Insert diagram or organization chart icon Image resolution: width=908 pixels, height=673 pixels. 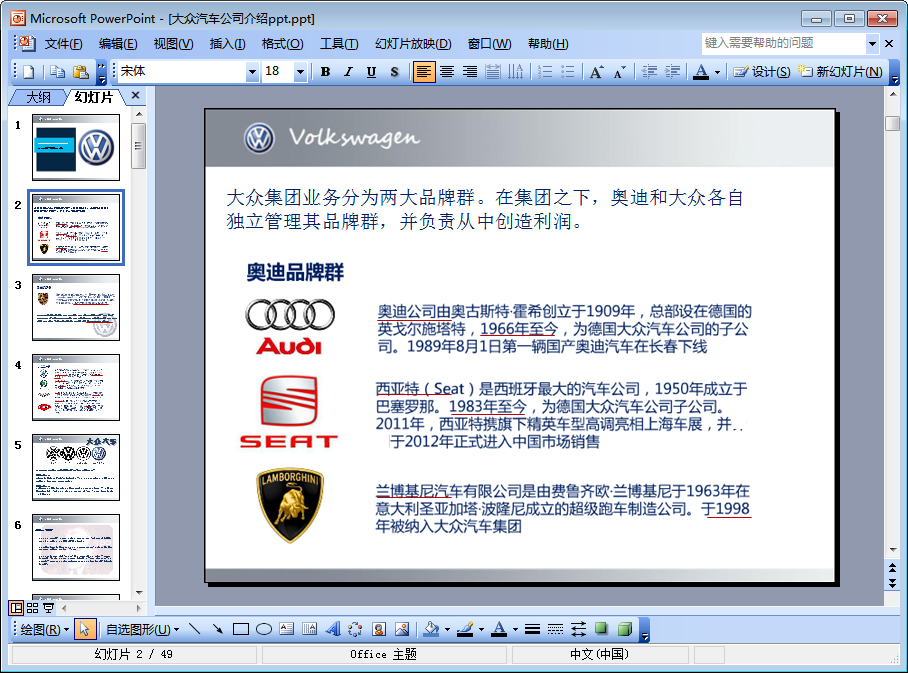click(356, 629)
